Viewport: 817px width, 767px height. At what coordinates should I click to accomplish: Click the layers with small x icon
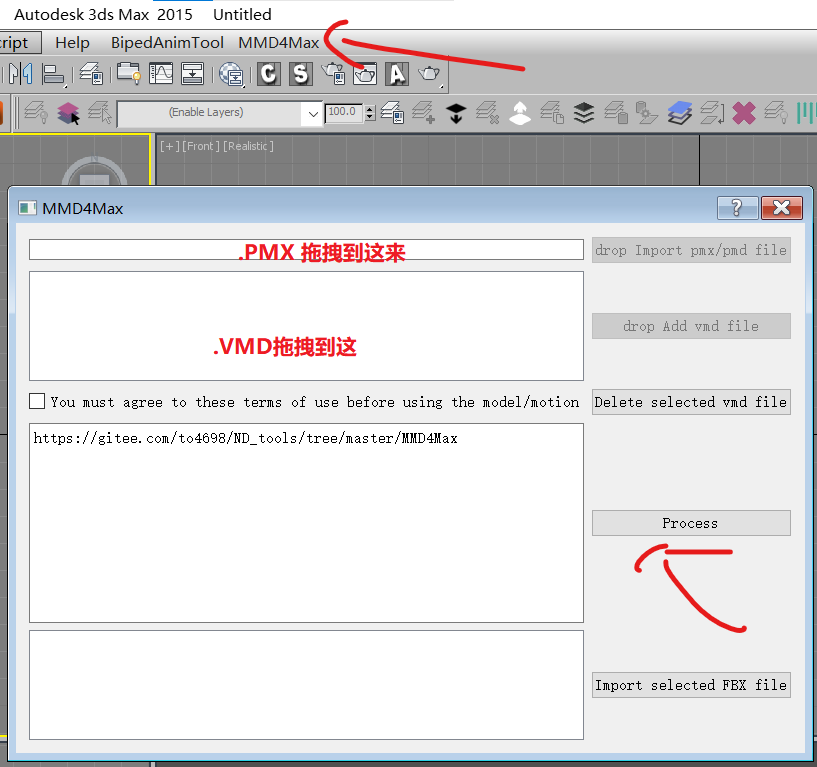tap(488, 113)
